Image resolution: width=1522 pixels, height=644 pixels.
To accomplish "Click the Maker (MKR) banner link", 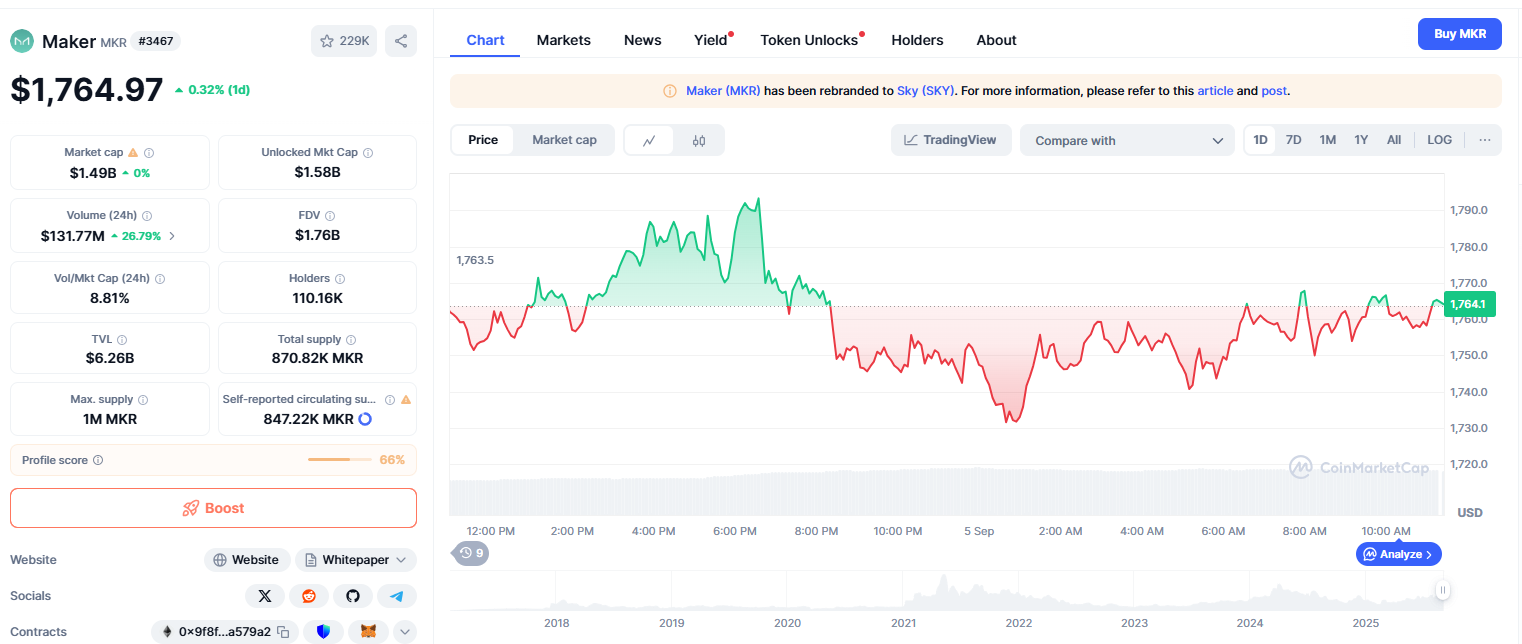I will 723,90.
